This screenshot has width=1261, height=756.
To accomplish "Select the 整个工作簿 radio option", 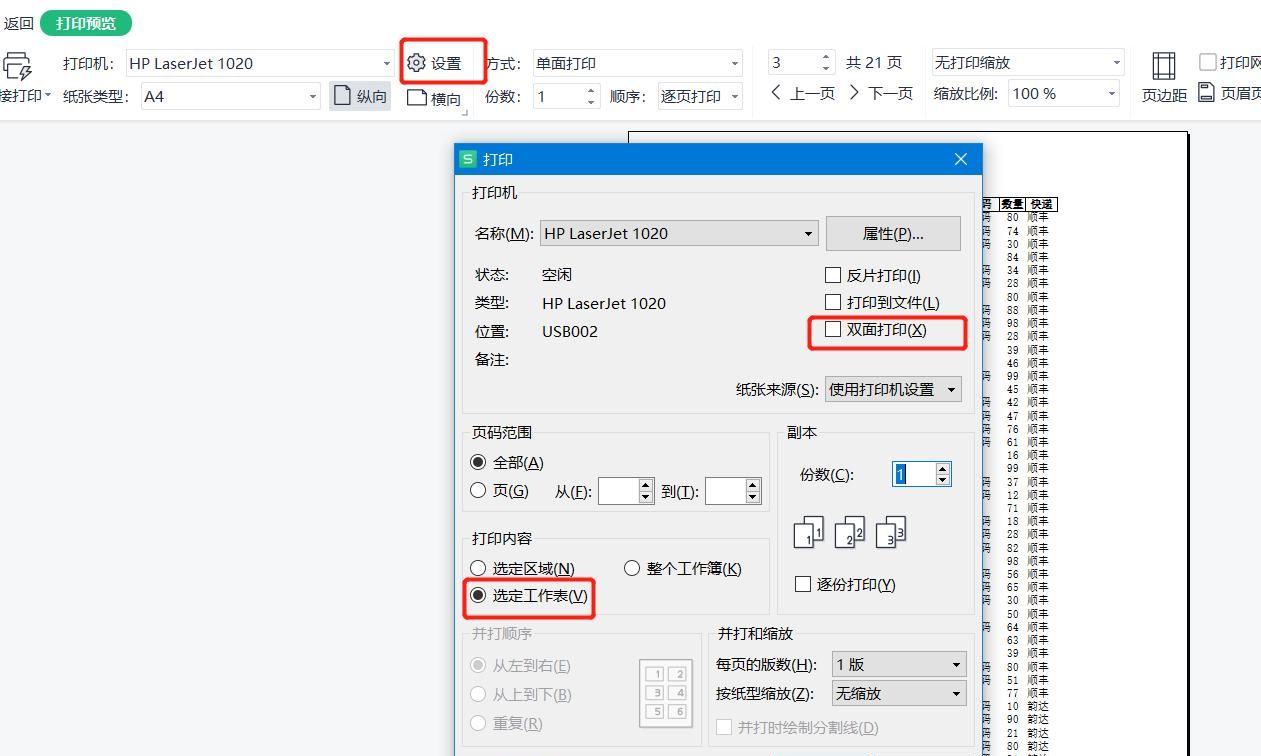I will click(632, 567).
